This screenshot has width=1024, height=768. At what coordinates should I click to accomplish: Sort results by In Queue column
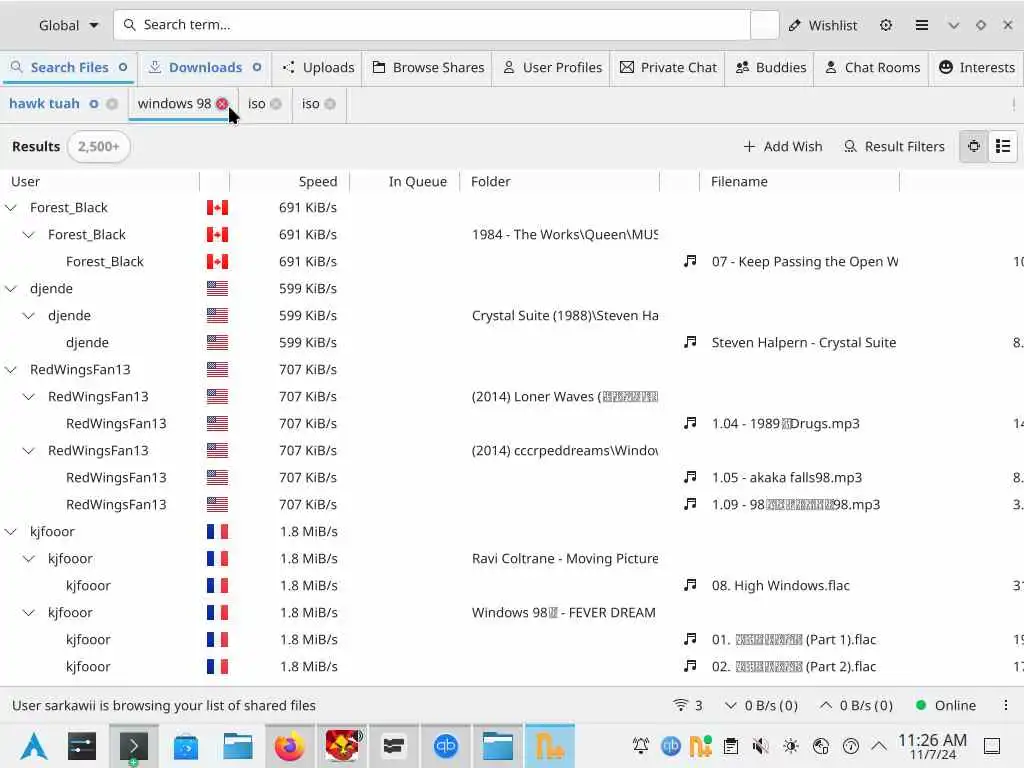click(405, 182)
